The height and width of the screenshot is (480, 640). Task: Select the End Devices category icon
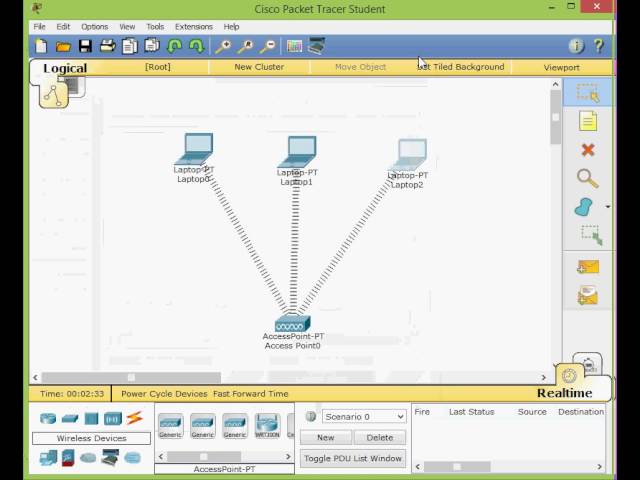(48, 458)
